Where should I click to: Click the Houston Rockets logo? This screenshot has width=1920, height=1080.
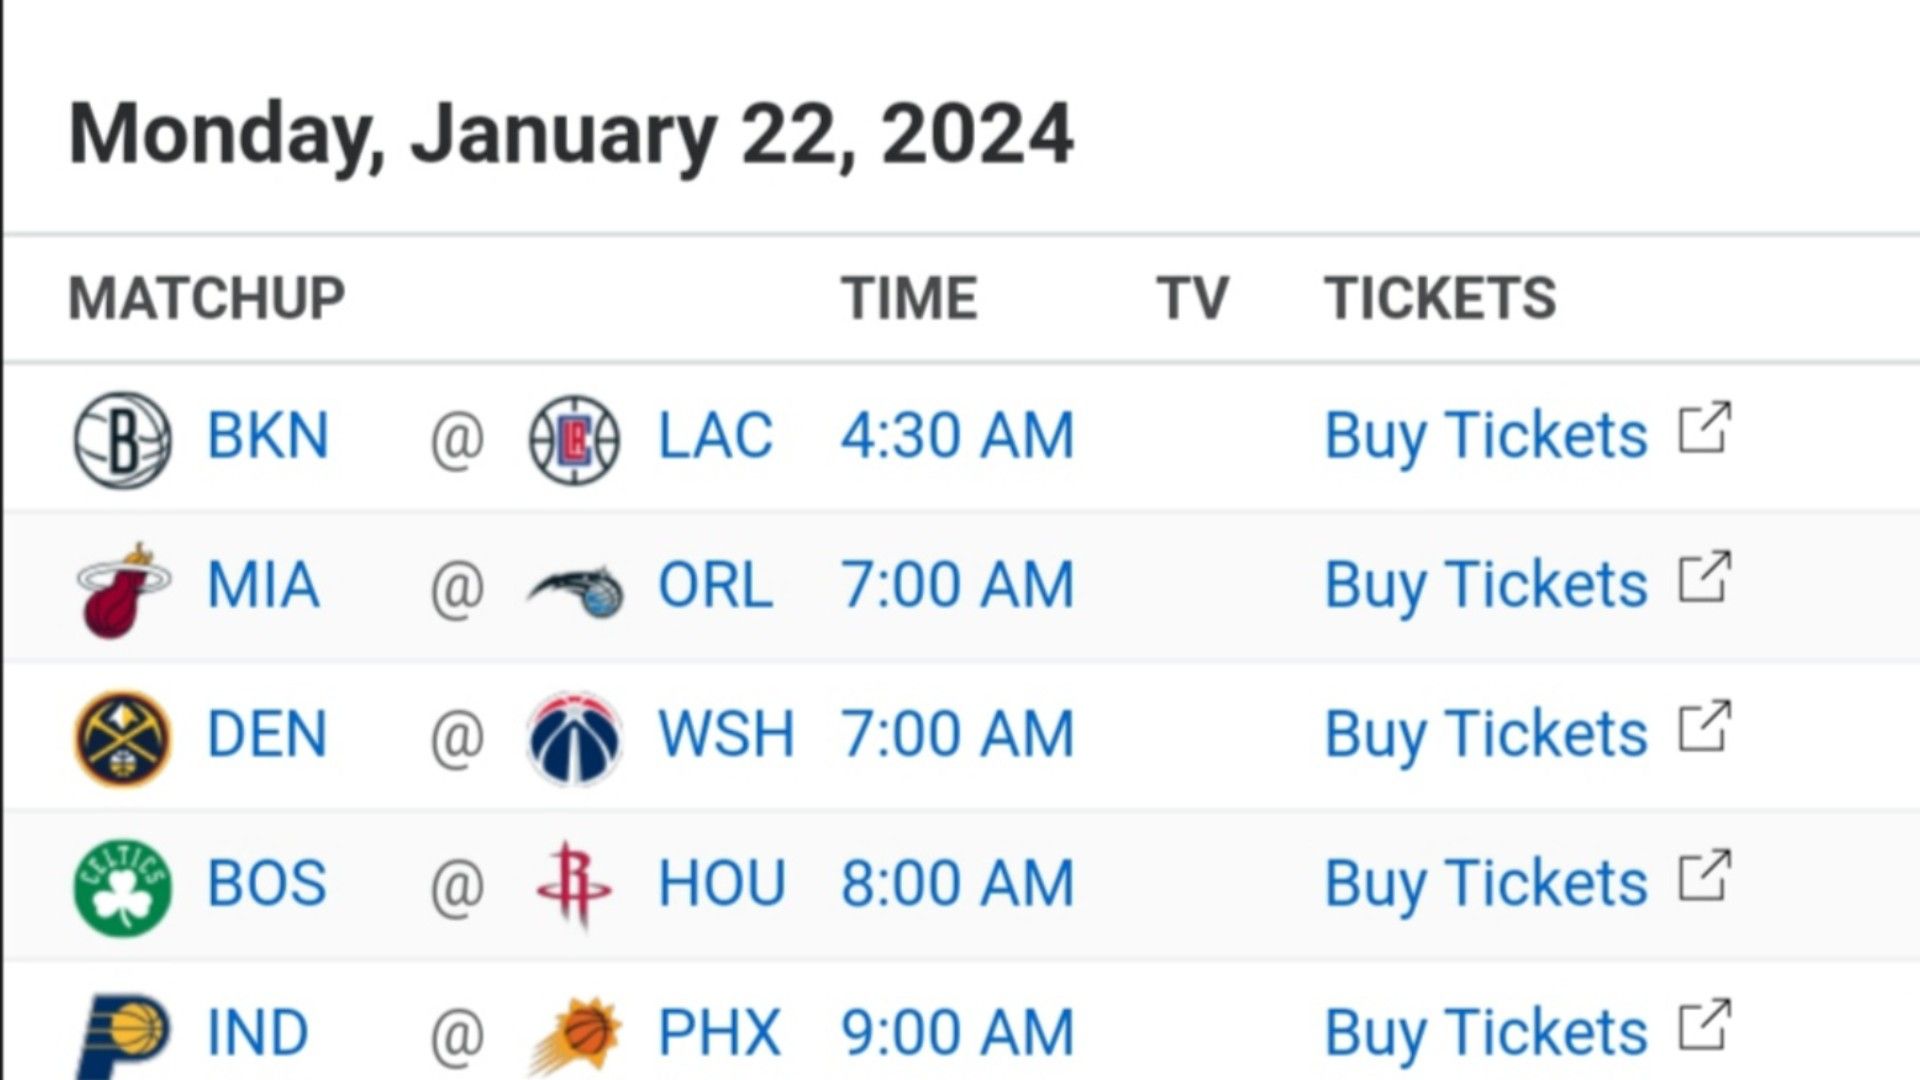(x=573, y=885)
